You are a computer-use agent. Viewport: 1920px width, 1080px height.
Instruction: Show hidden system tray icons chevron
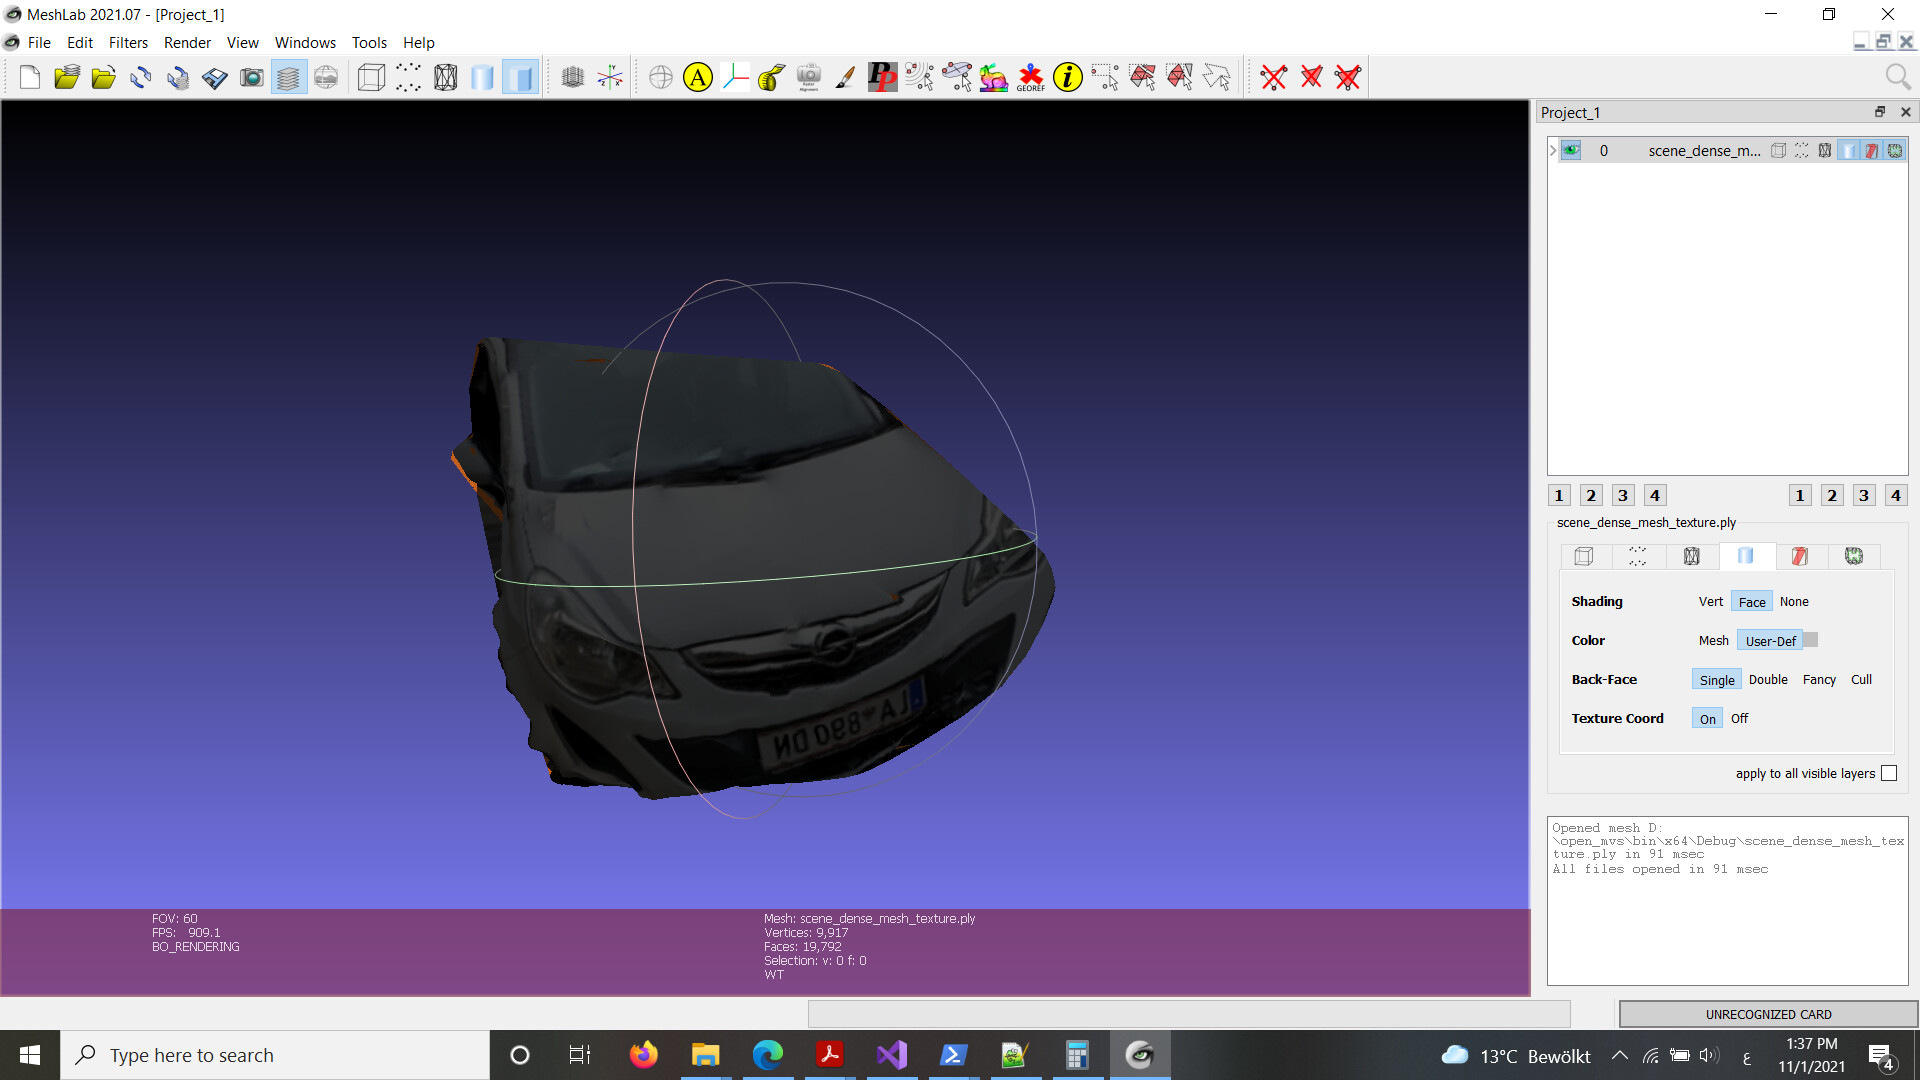[1619, 1056]
